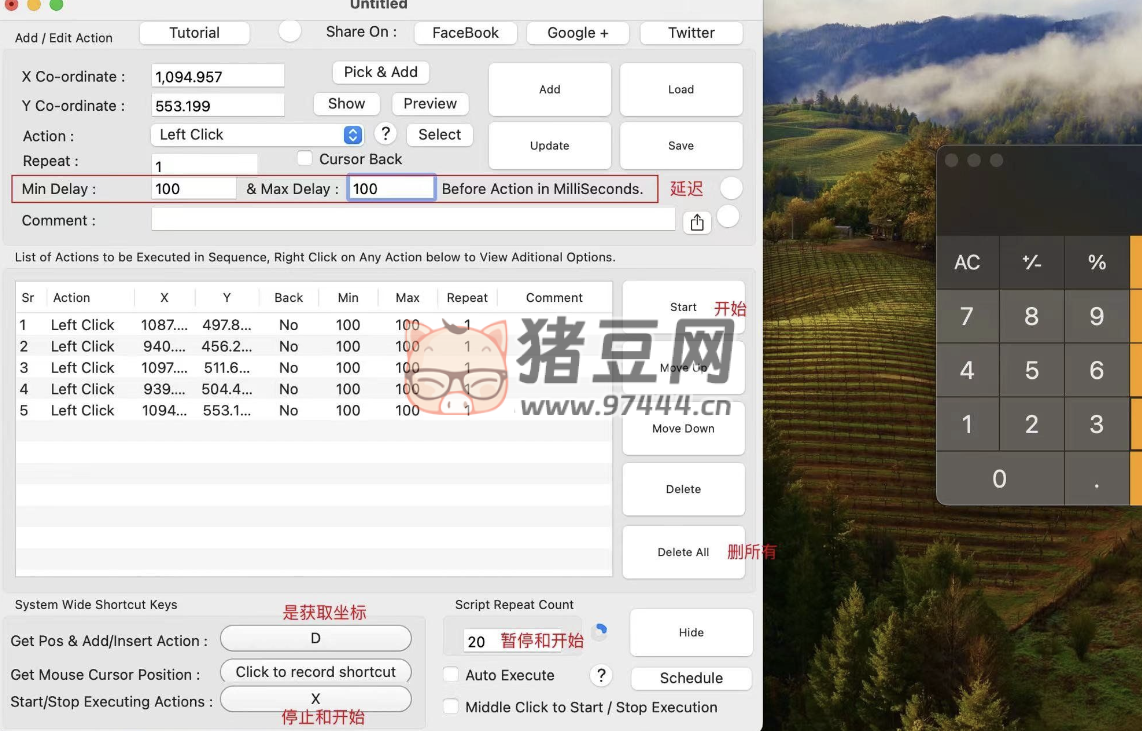Open the Left Click action dropdown

[257, 135]
